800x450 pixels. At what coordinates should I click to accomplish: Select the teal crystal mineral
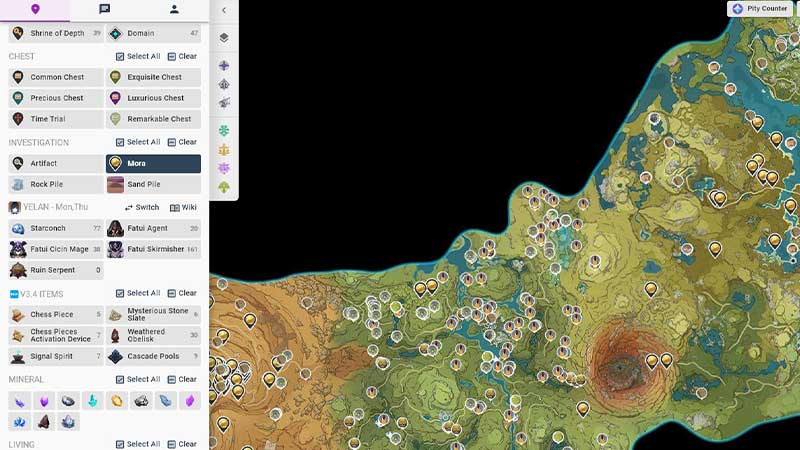pos(92,401)
